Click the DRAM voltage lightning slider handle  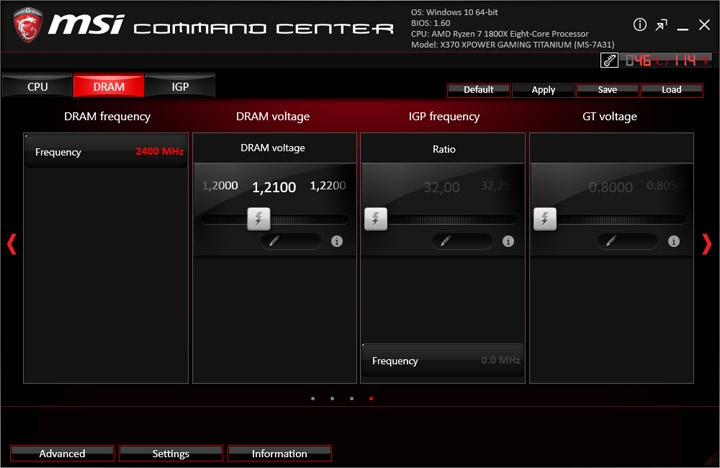click(x=259, y=219)
